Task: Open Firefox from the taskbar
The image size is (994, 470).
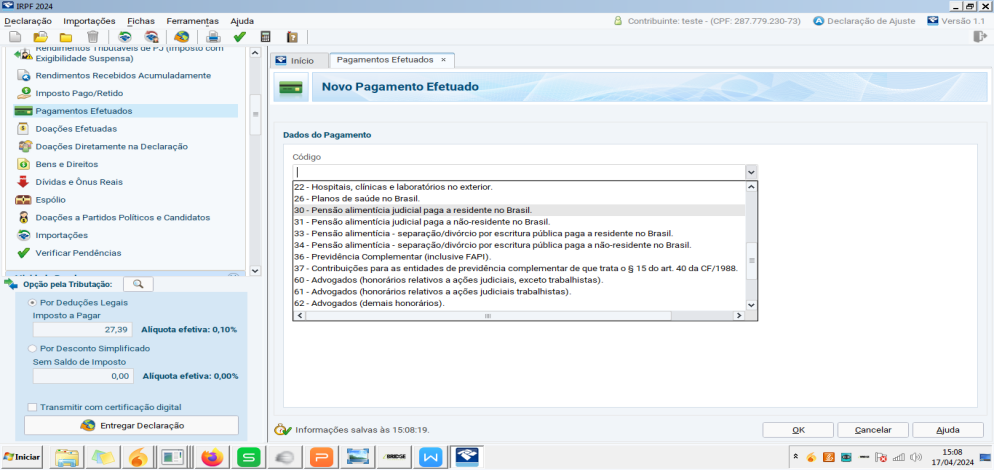Action: (211, 457)
